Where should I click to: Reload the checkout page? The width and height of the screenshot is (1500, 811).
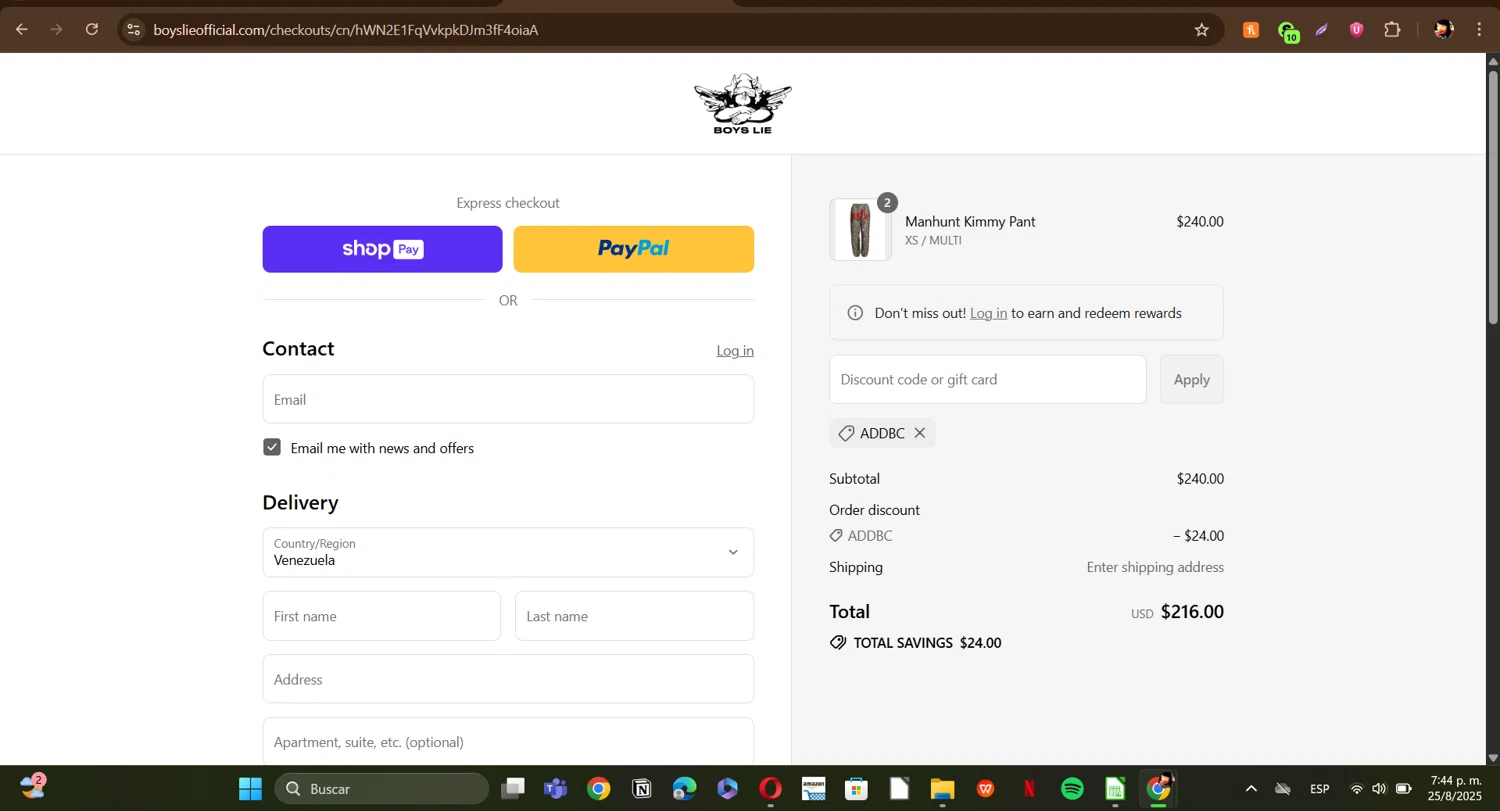(92, 30)
